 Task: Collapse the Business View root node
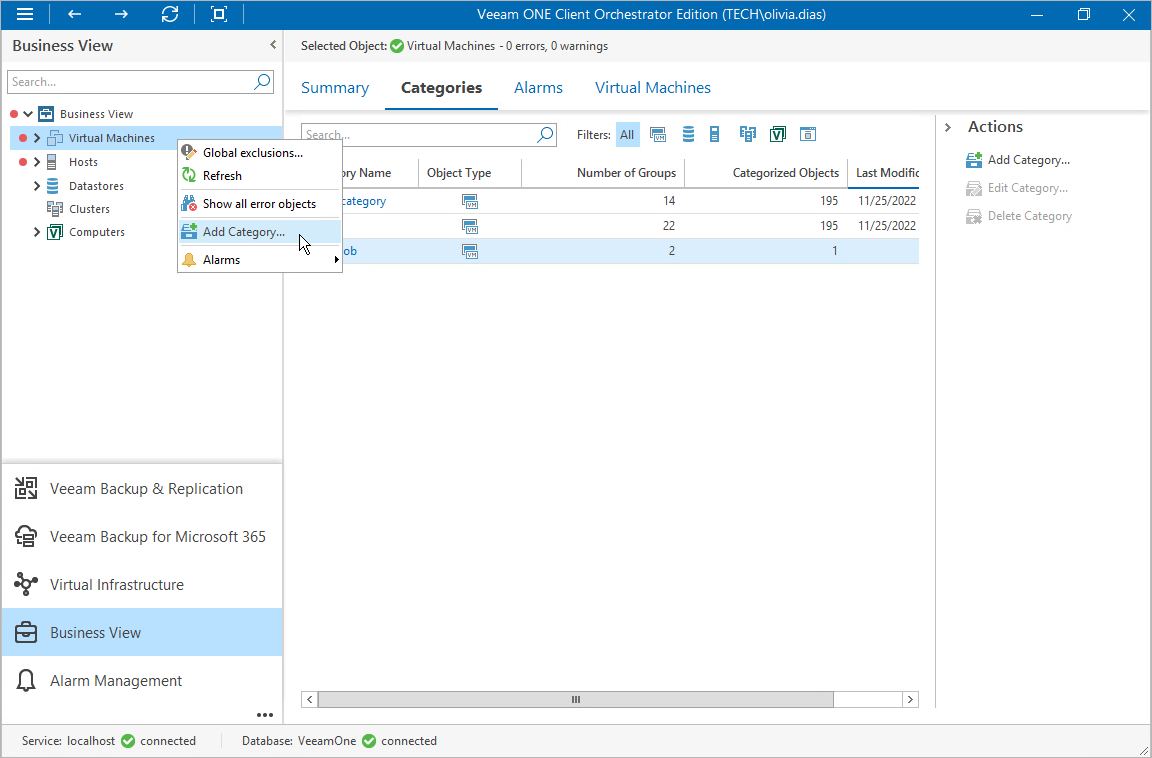click(28, 114)
